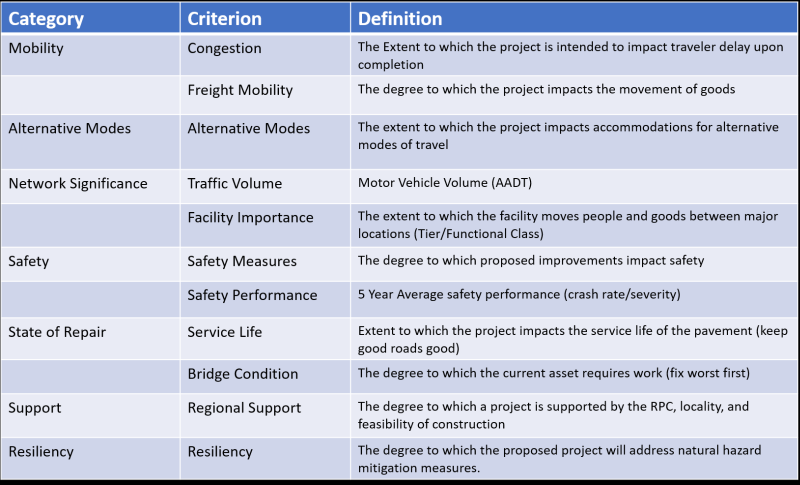Click the Bridge Condition criterion cell
This screenshot has height=485, width=800.
pos(243,373)
